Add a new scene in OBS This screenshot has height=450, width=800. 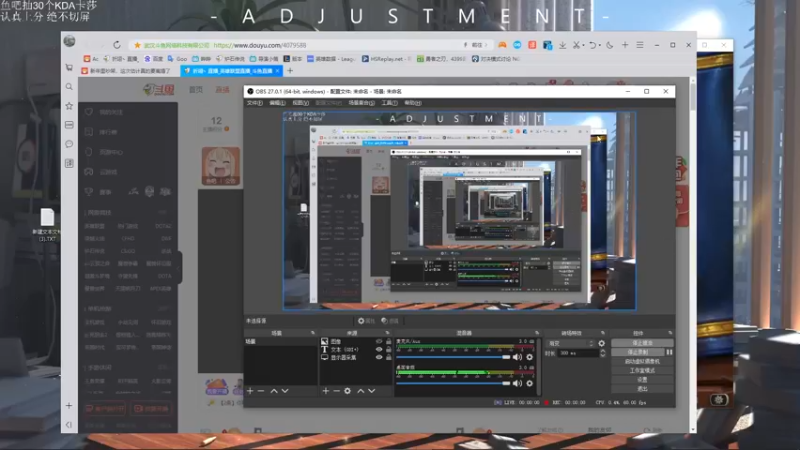(x=250, y=391)
